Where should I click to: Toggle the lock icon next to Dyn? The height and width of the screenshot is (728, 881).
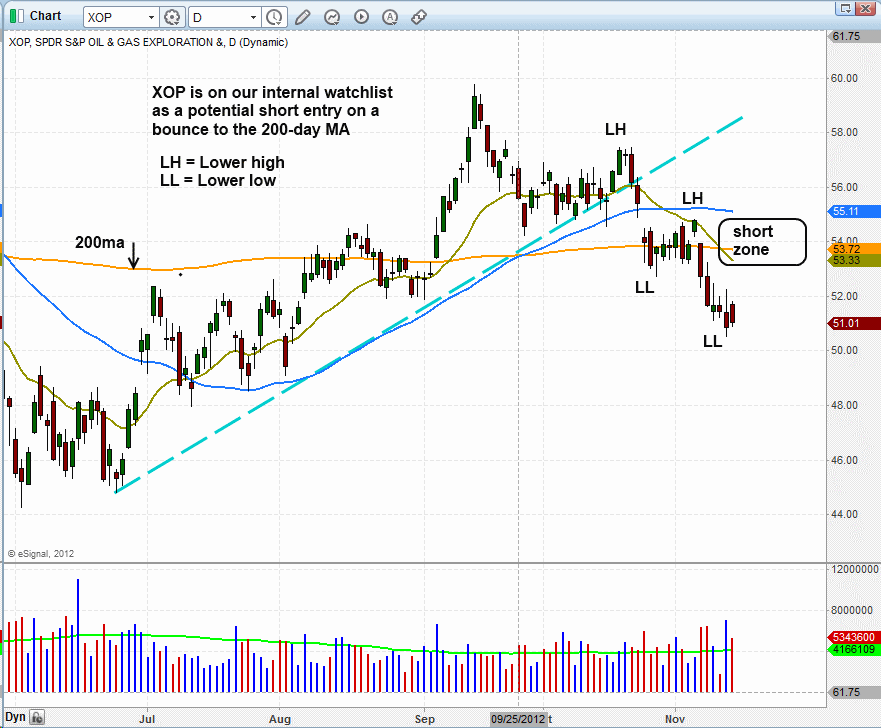click(x=36, y=718)
